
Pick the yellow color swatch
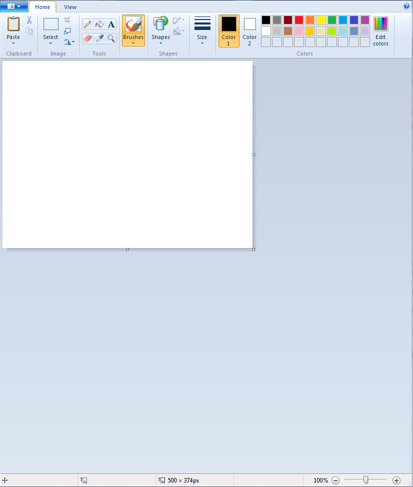(x=321, y=20)
